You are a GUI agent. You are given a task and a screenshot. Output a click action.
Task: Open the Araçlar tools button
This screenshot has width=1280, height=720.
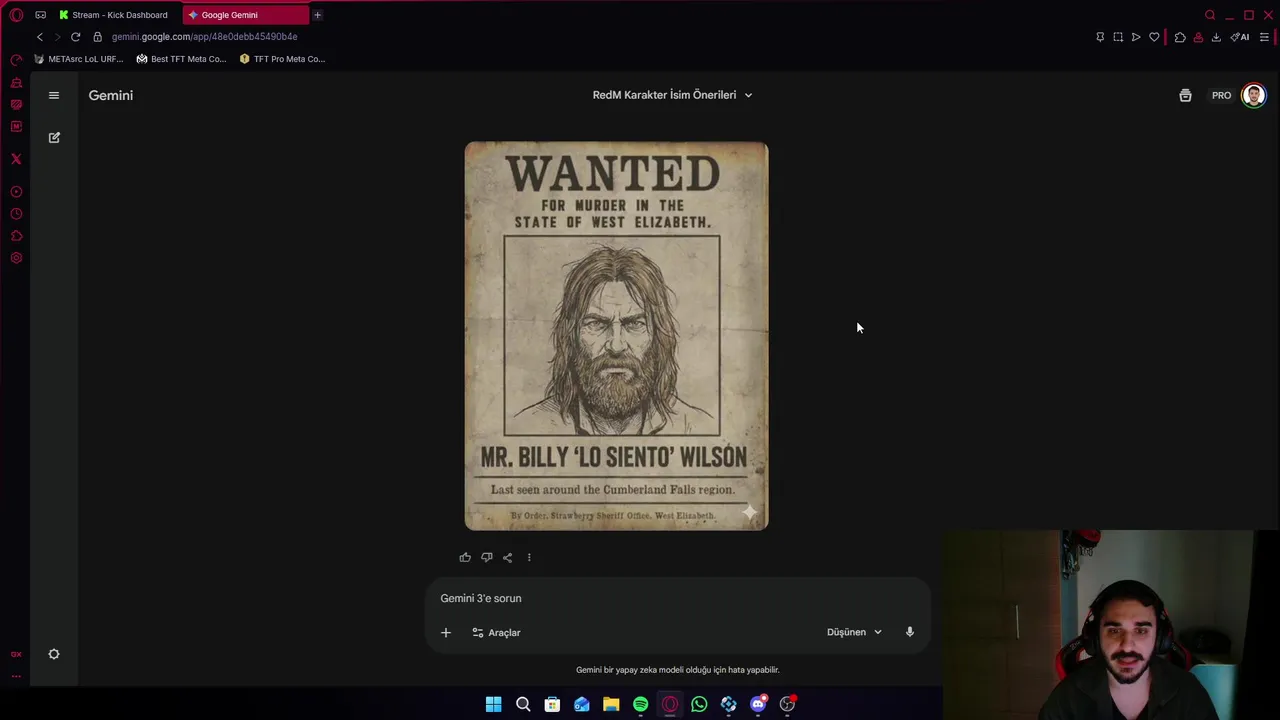[496, 632]
